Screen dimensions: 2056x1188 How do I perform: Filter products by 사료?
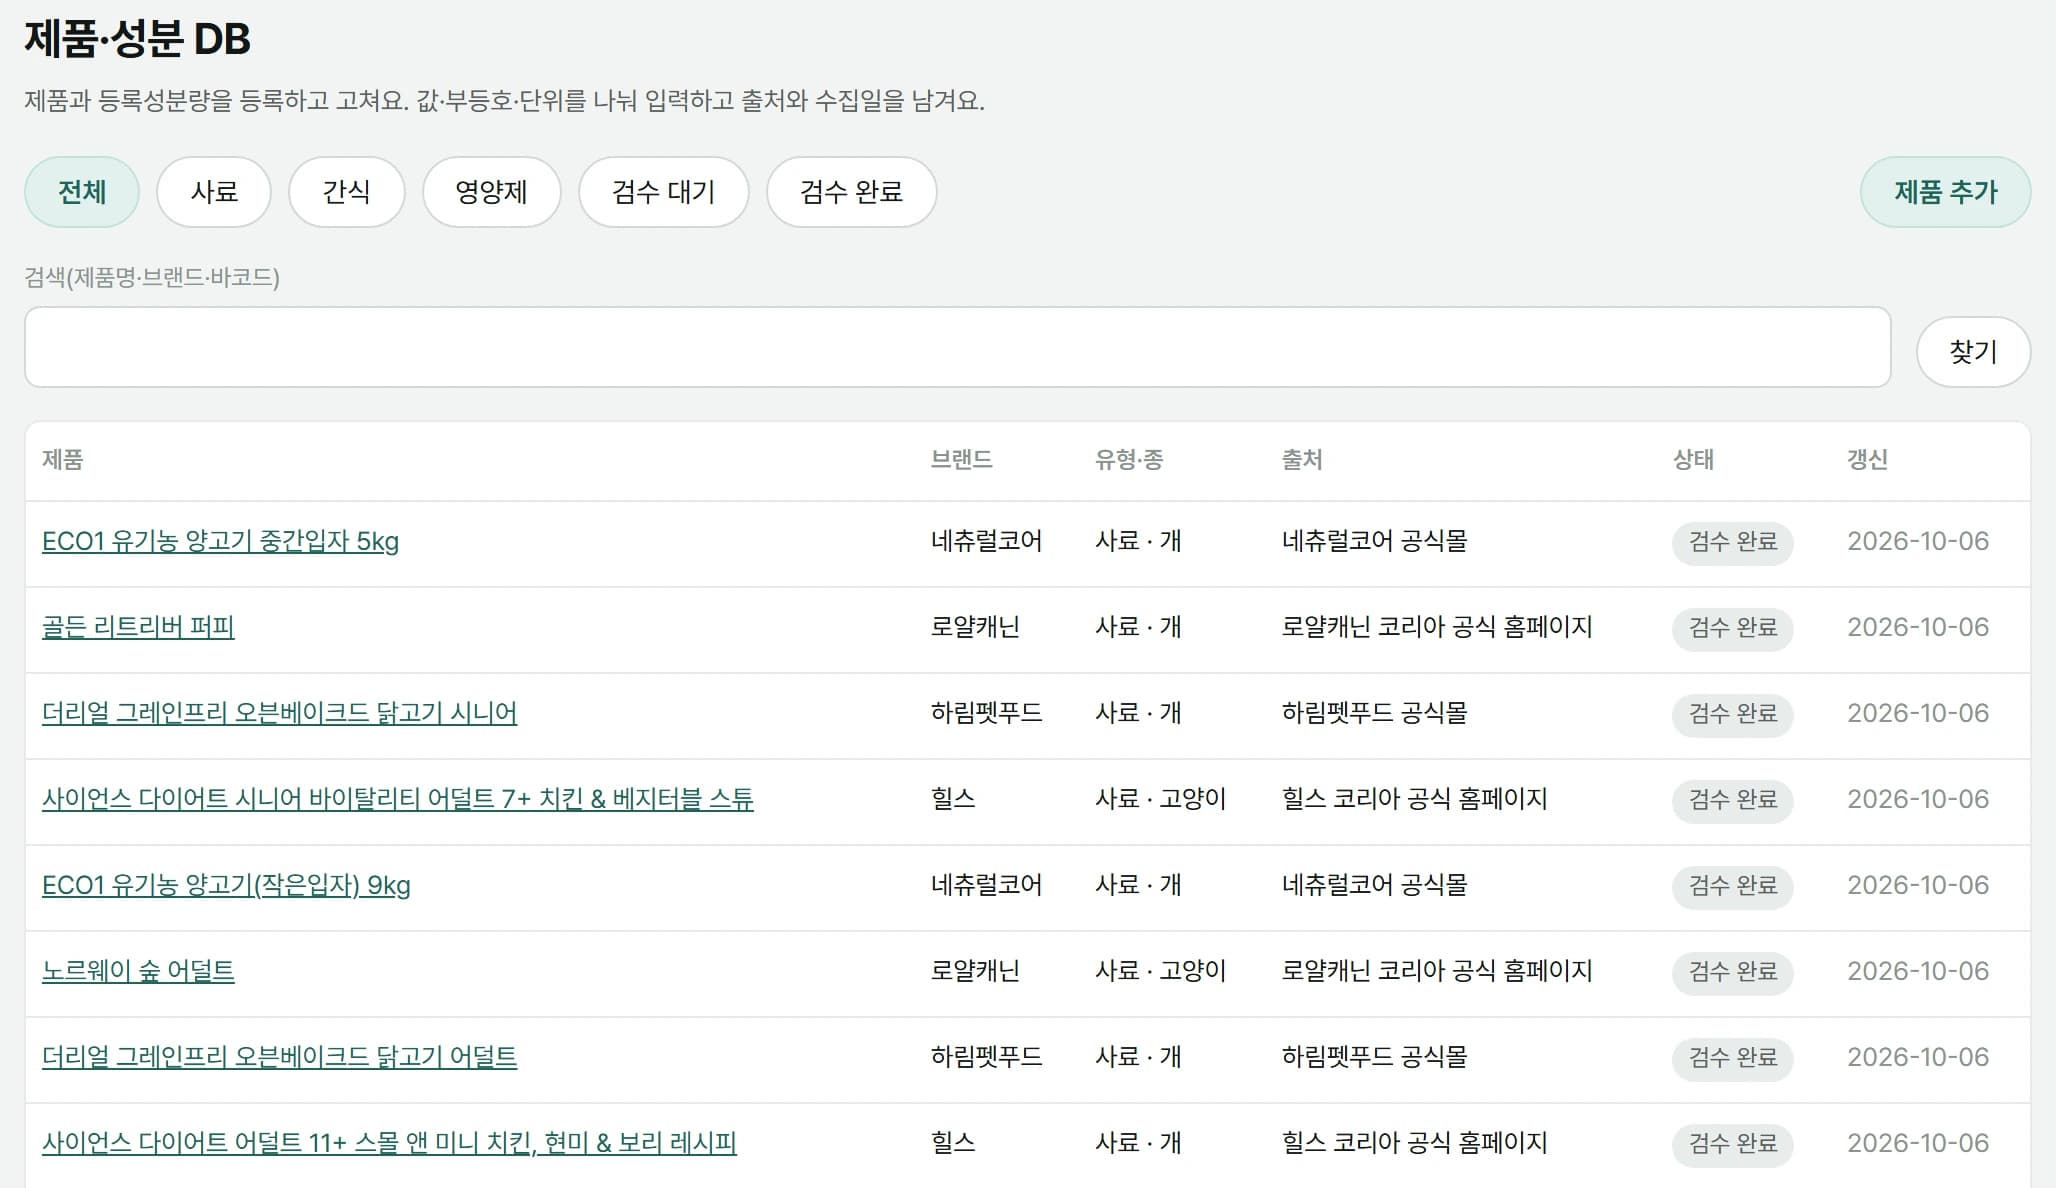(214, 192)
